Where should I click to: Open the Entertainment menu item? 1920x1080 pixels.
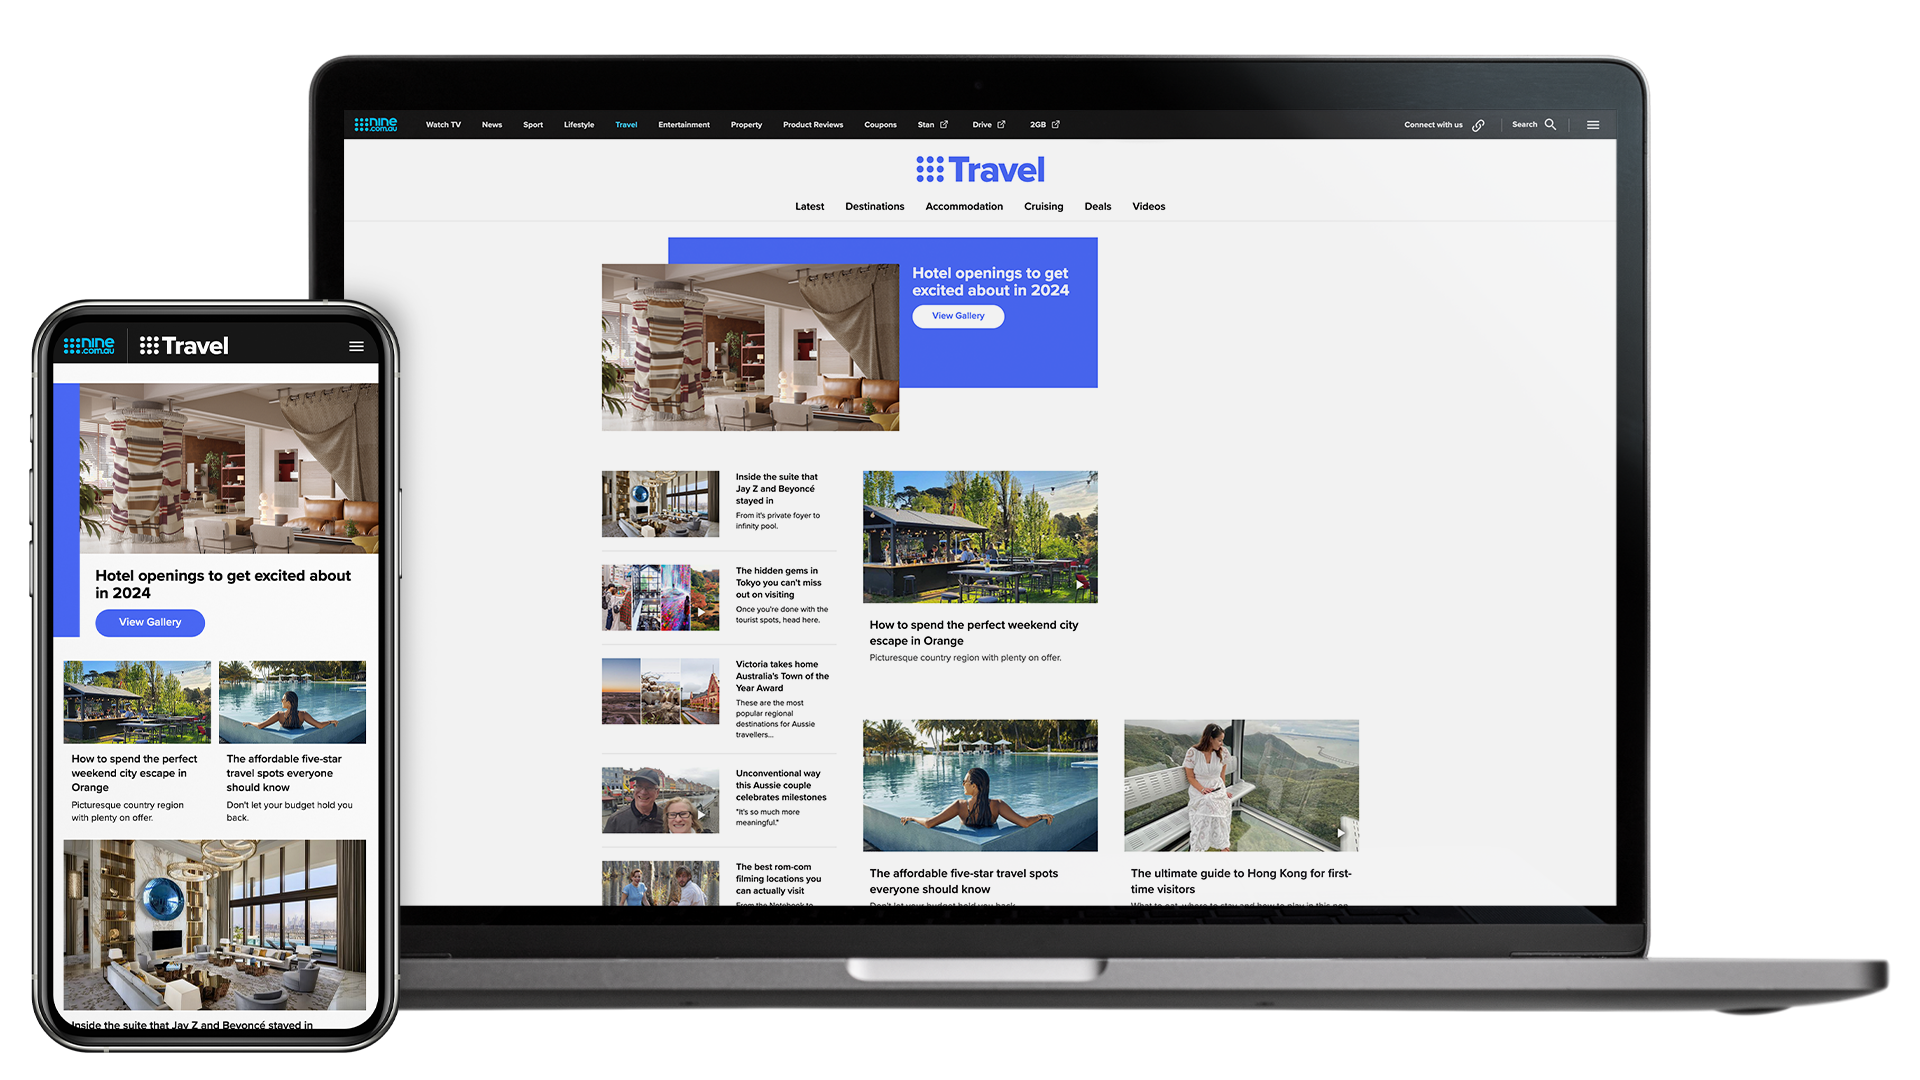pos(684,125)
